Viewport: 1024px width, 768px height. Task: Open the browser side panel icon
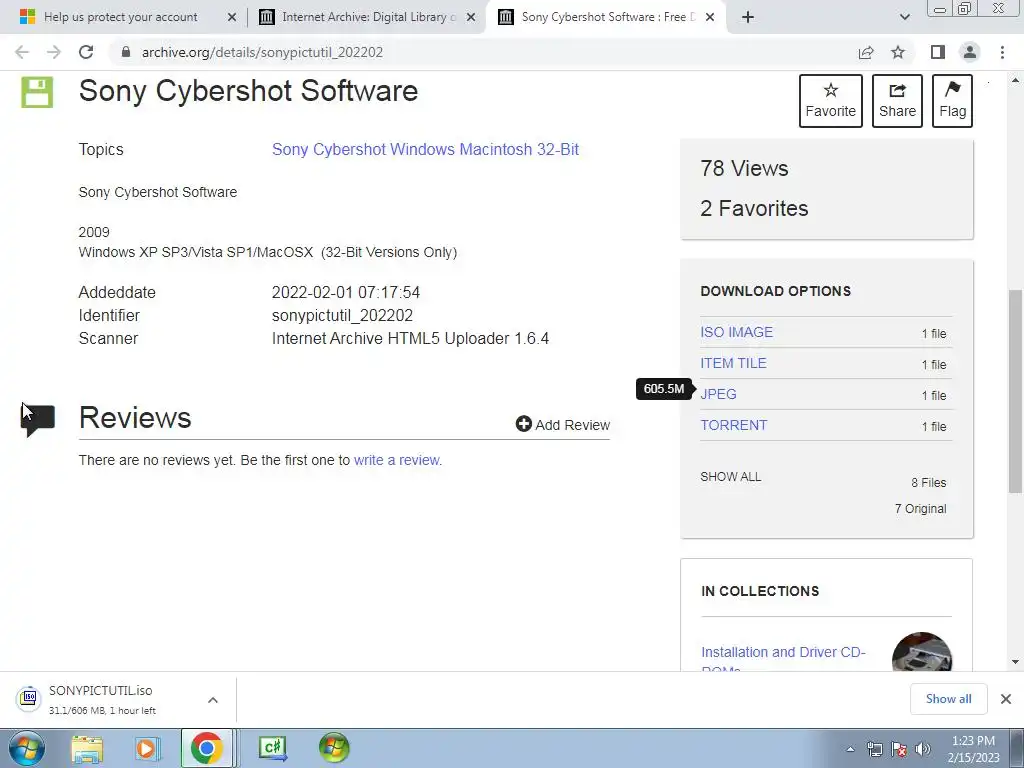(938, 52)
